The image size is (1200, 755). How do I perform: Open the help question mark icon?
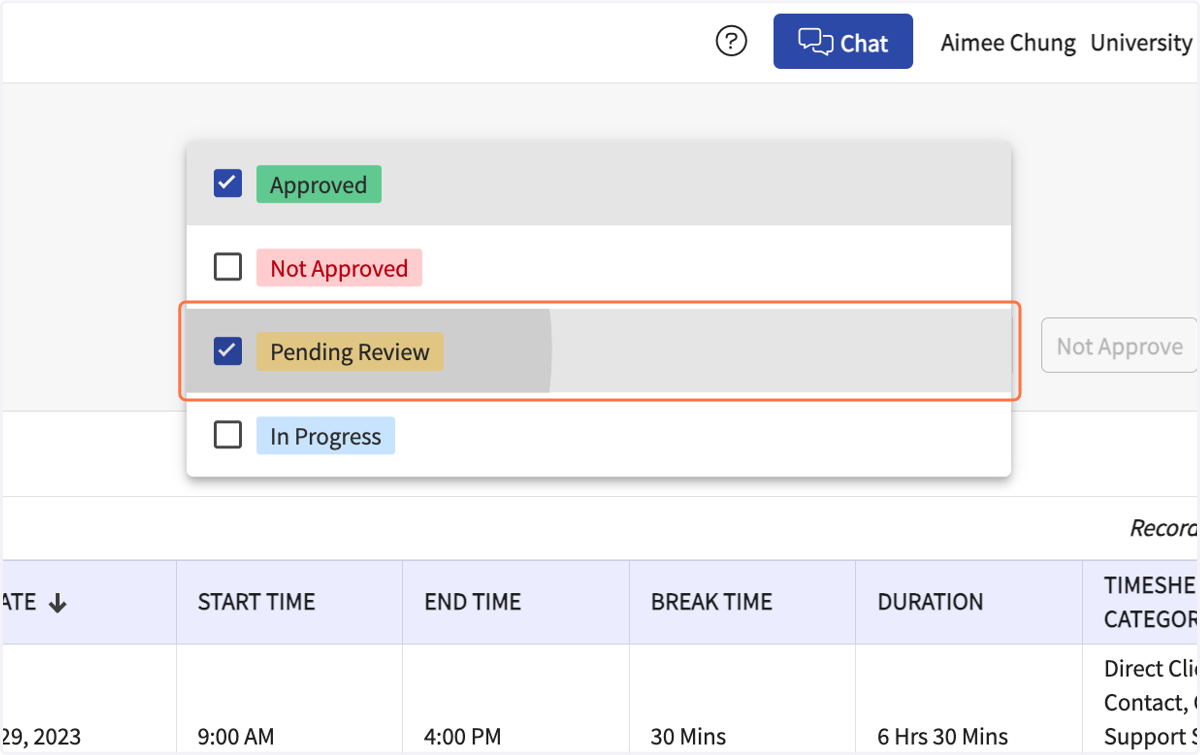(732, 42)
